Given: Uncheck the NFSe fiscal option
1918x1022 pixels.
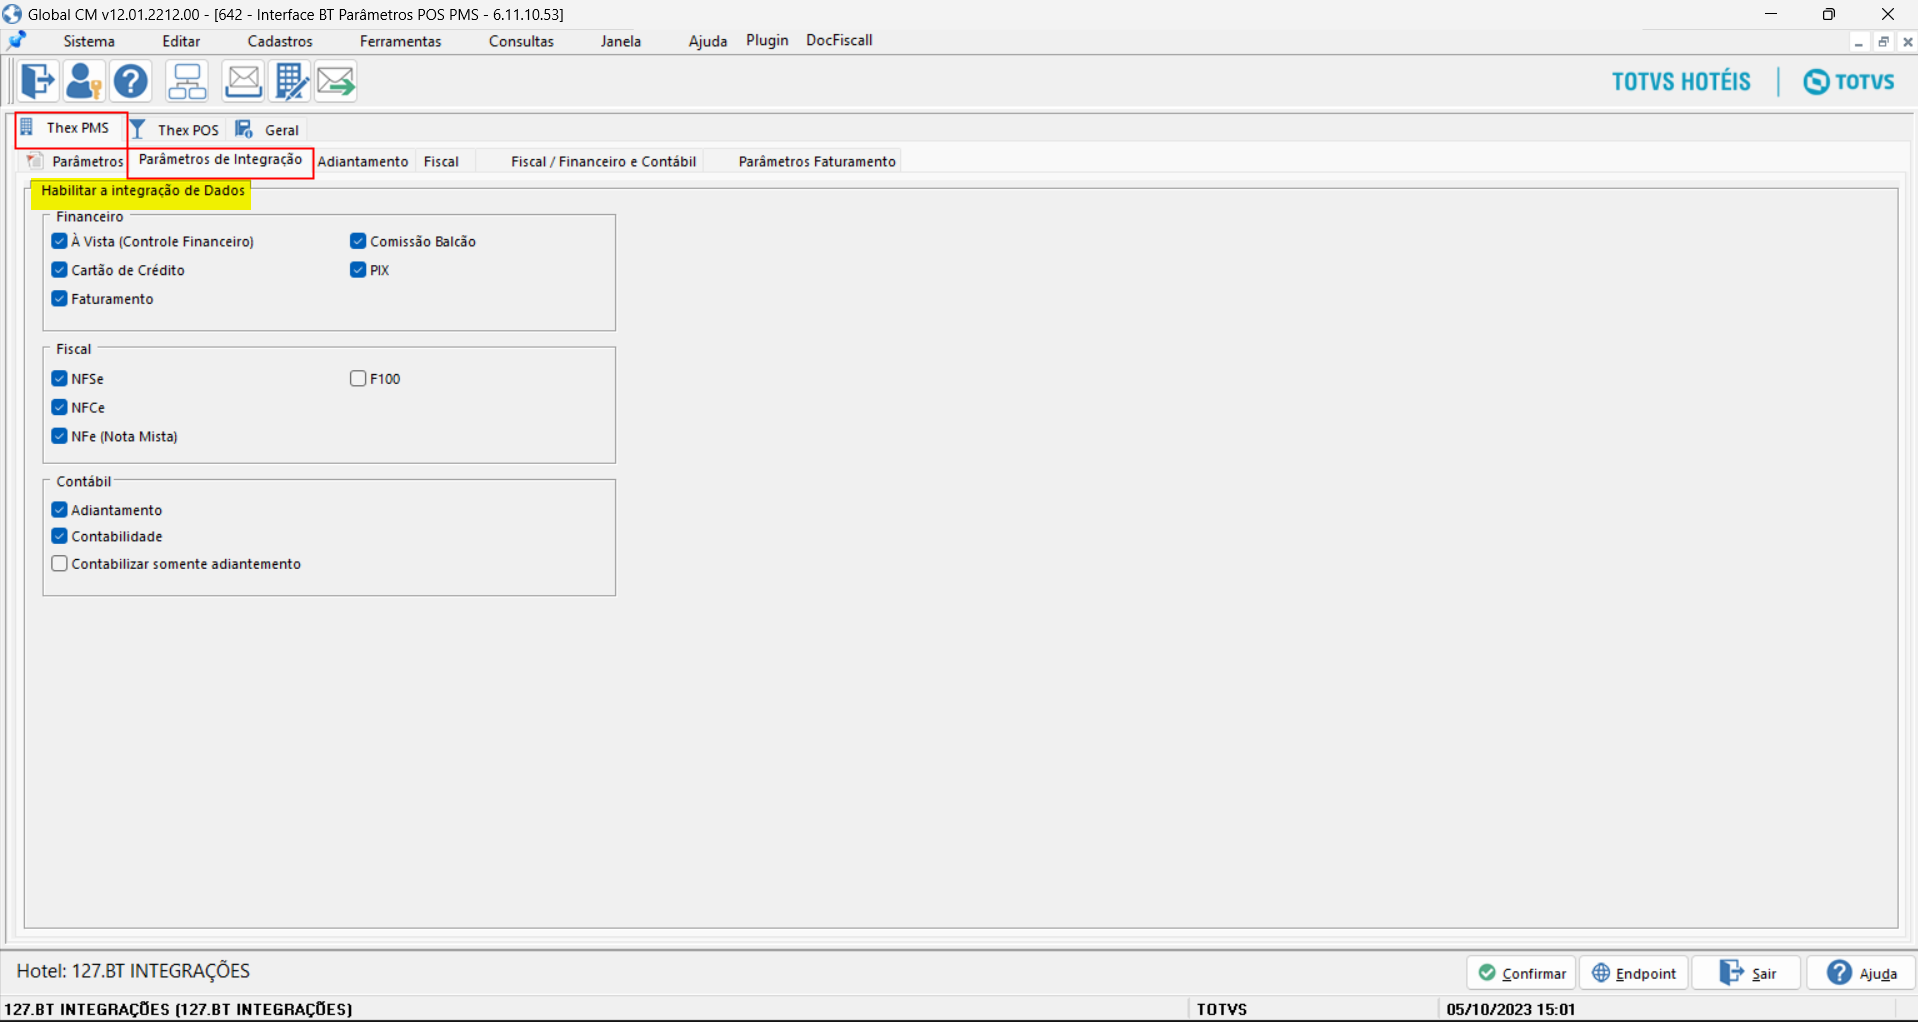Looking at the screenshot, I should [x=60, y=379].
